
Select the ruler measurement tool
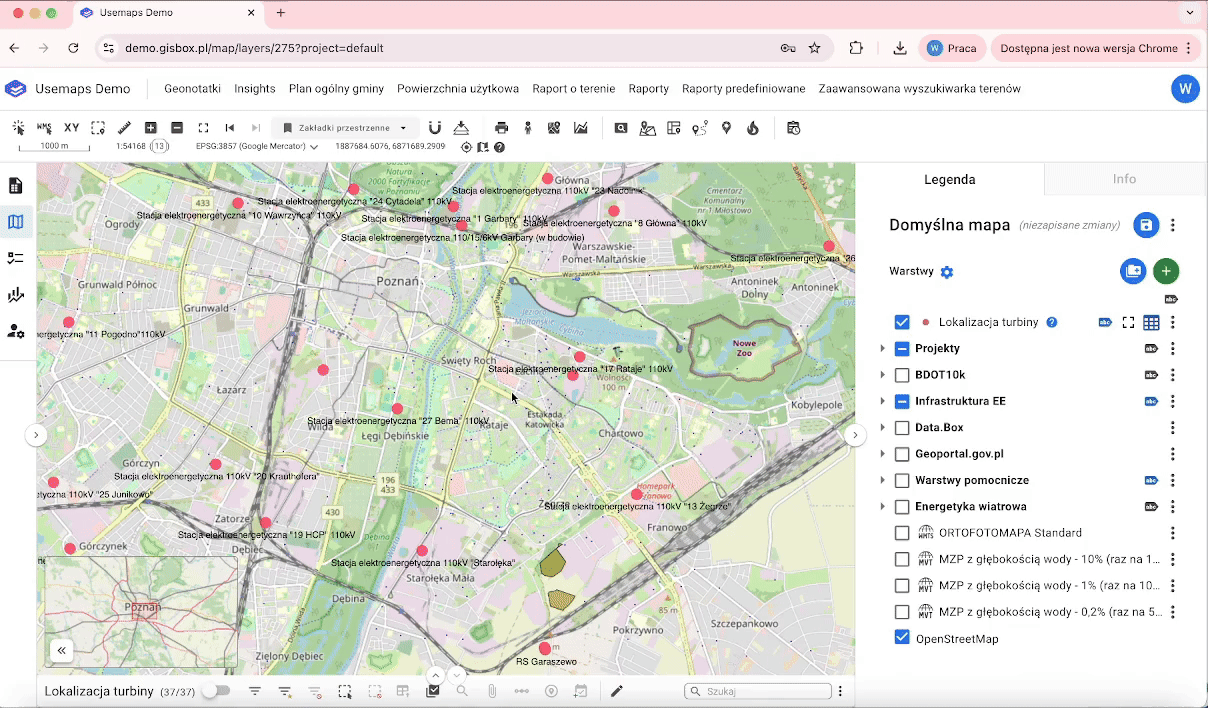125,128
